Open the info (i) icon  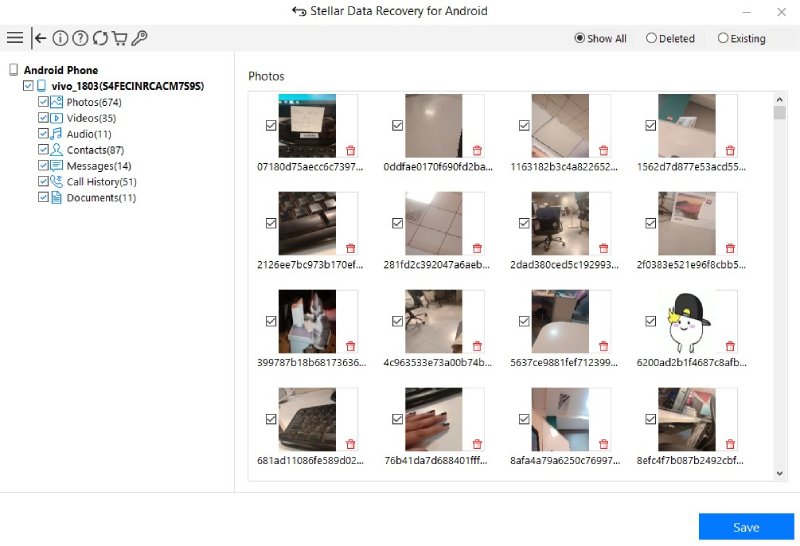(x=60, y=38)
